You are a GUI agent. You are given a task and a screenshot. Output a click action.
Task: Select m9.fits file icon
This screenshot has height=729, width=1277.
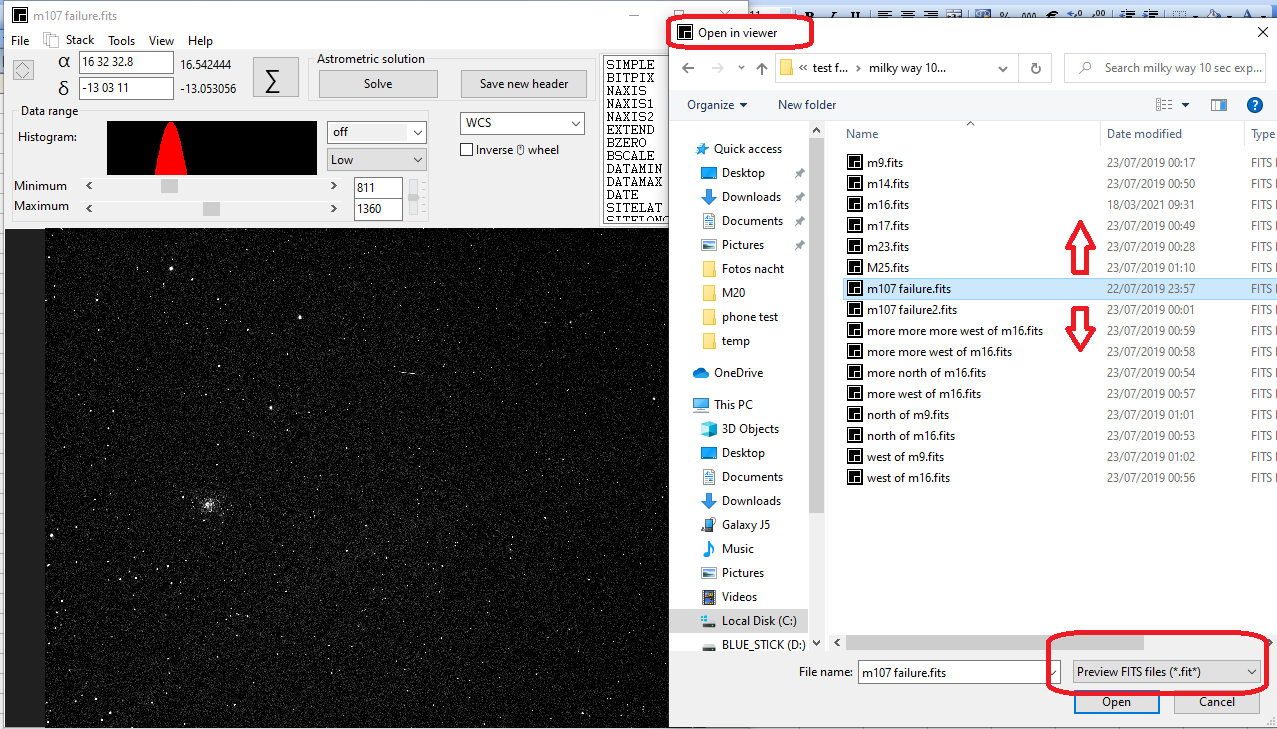pyautogui.click(x=854, y=162)
